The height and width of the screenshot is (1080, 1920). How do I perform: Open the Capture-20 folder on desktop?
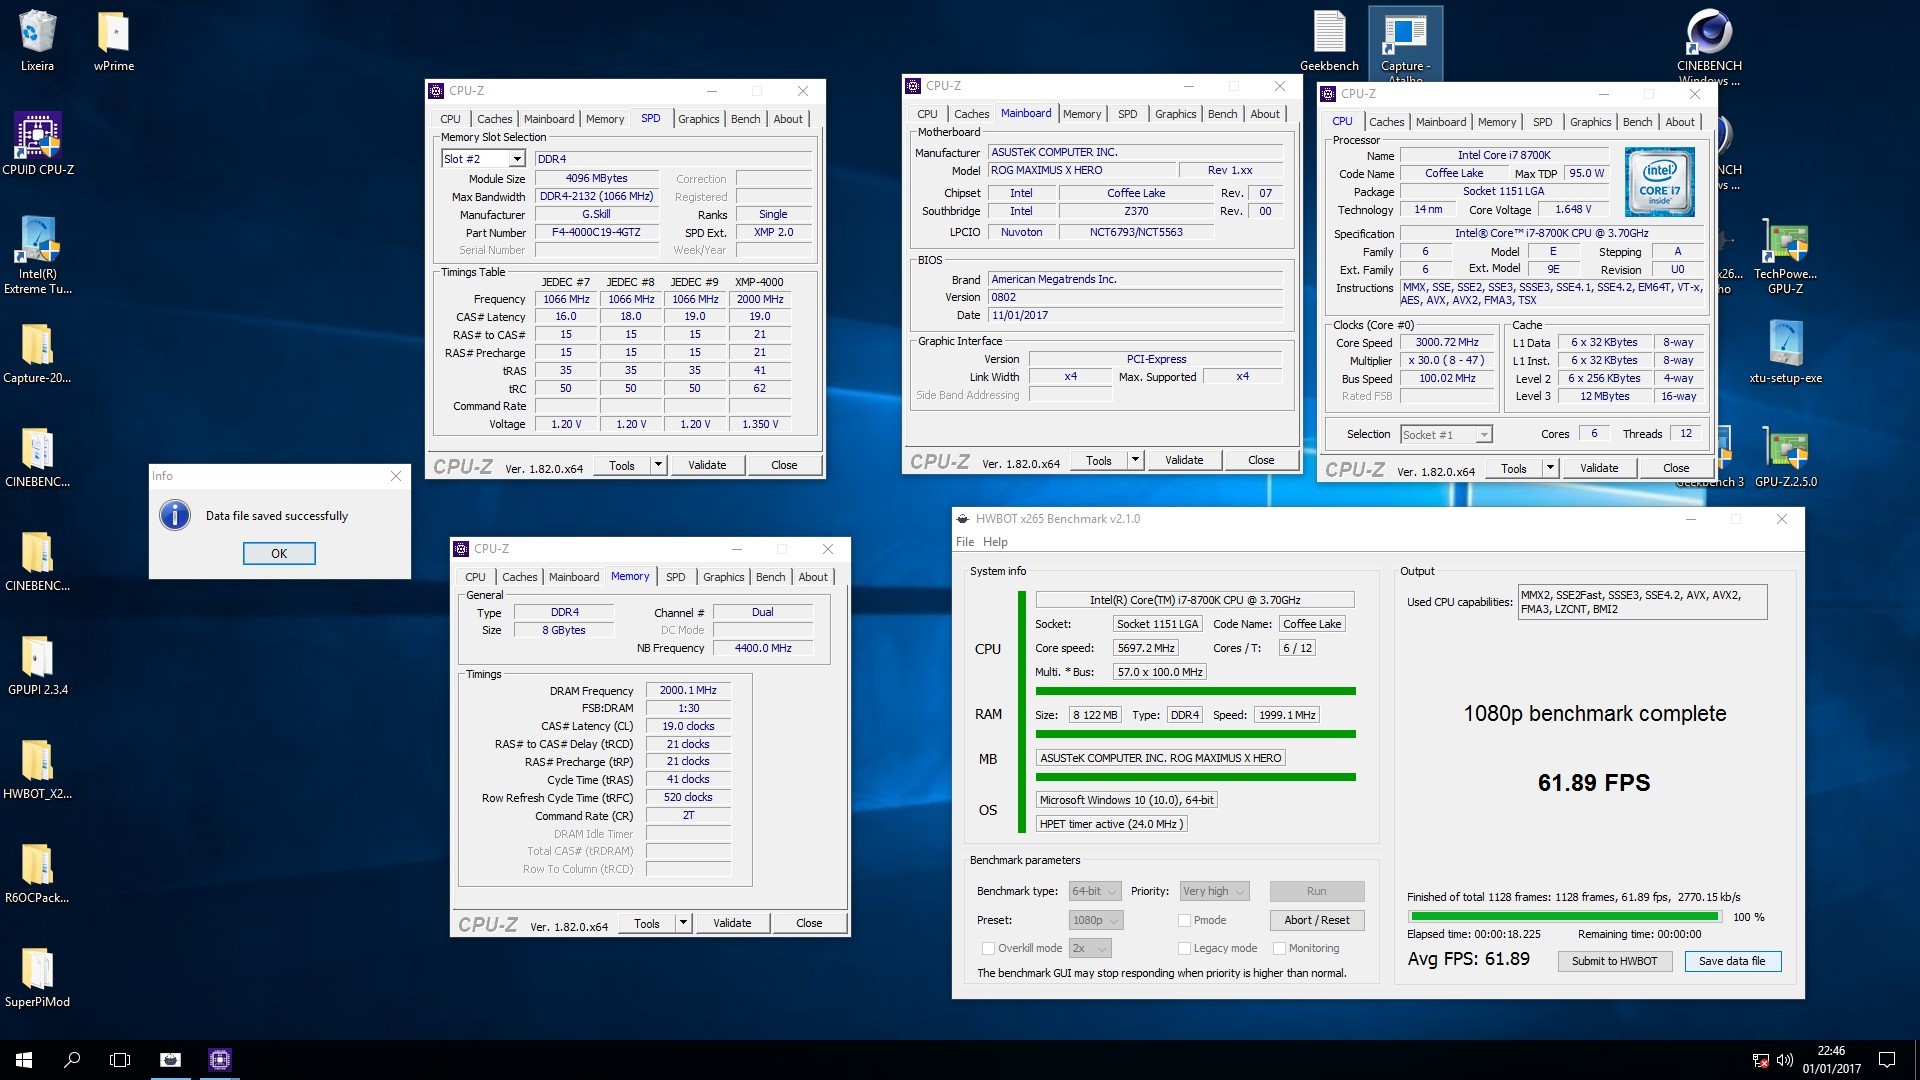37,353
